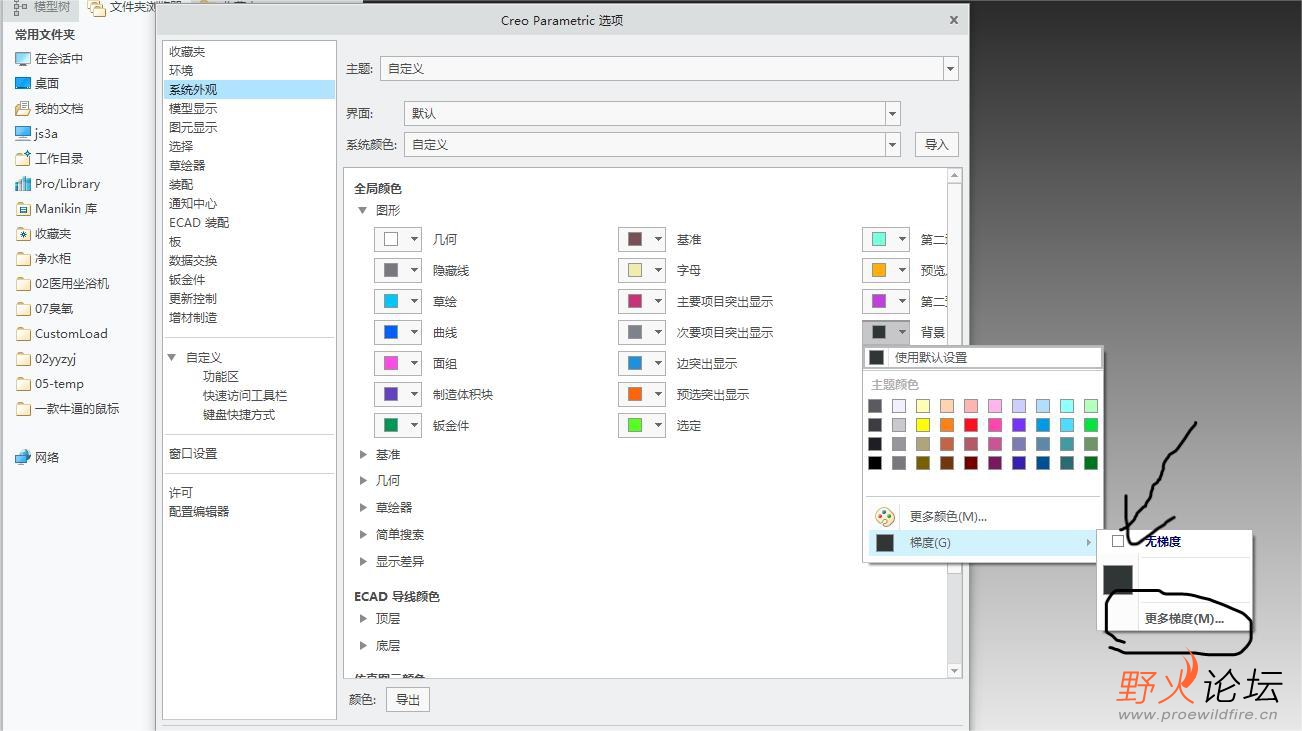Screen dimensions: 1302x731
Task: Select 使用默认设置 in color popup
Action: [983, 358]
